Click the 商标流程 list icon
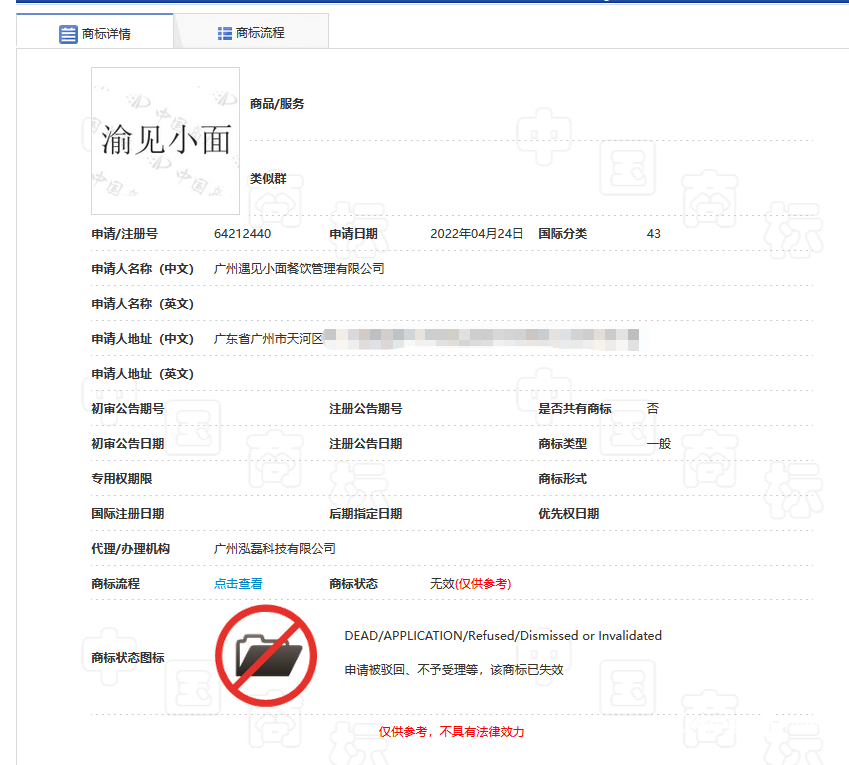849x765 pixels. 225,34
